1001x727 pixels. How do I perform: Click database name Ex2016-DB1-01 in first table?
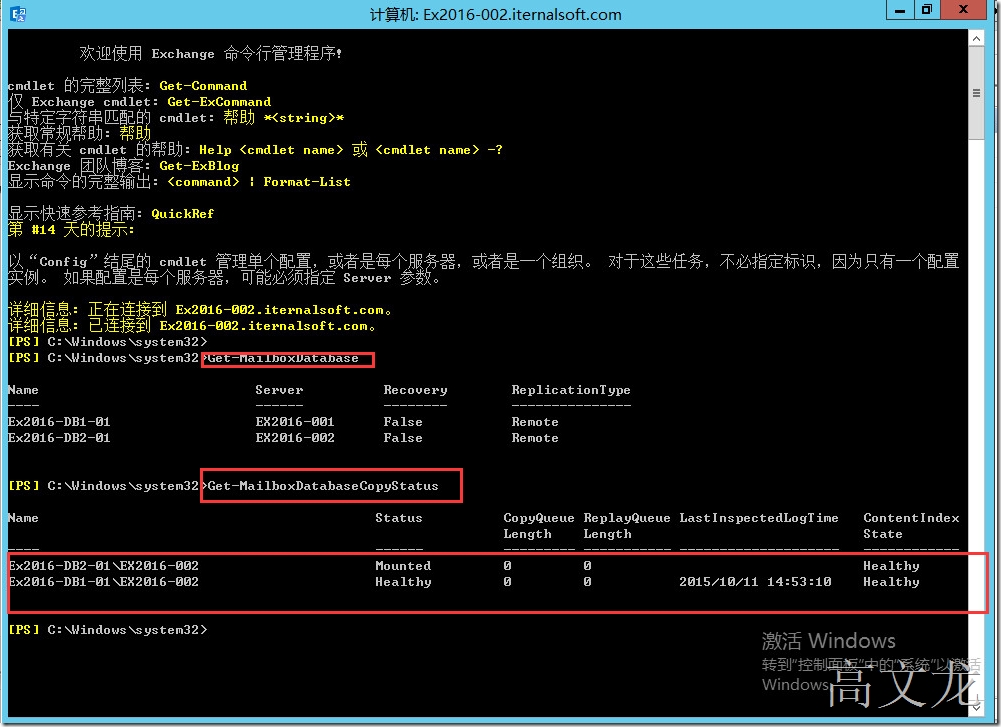[x=59, y=422]
